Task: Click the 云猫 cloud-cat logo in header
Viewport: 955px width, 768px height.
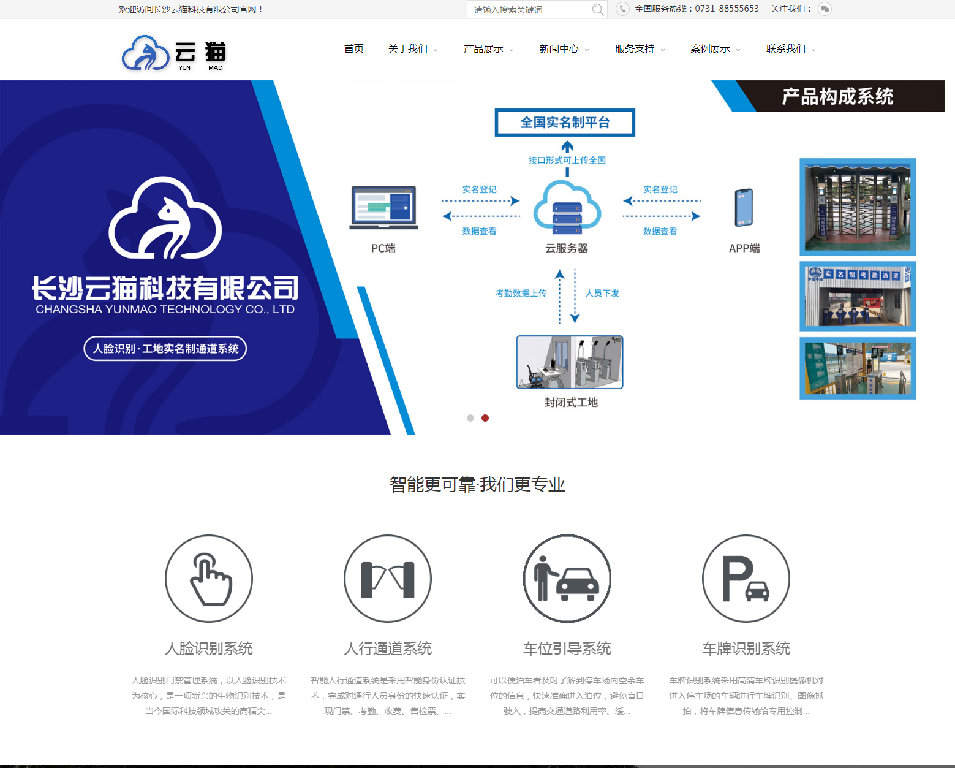Action: 174,52
